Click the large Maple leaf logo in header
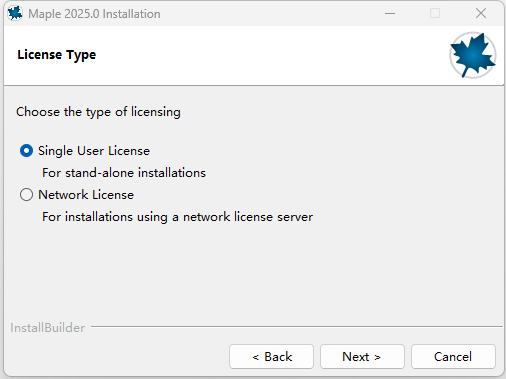Viewport: 506px width, 379px height. tap(473, 55)
